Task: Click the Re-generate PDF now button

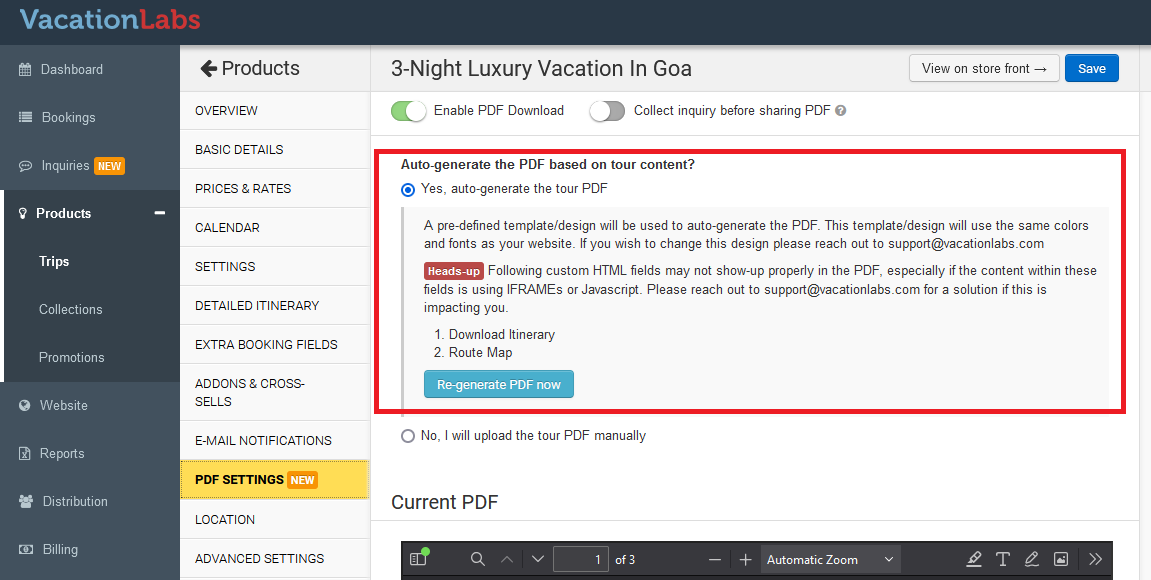Action: click(x=499, y=384)
